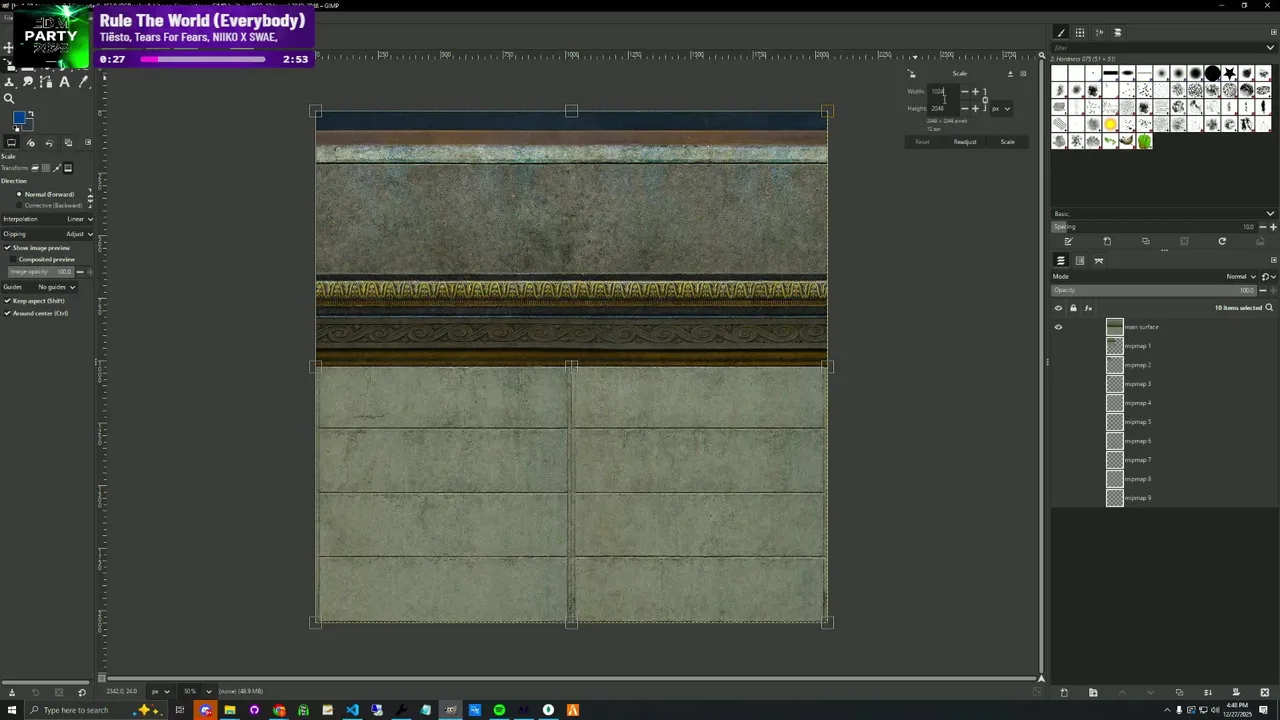
Task: Select the star-shaped brush thumbnail
Action: [1230, 73]
